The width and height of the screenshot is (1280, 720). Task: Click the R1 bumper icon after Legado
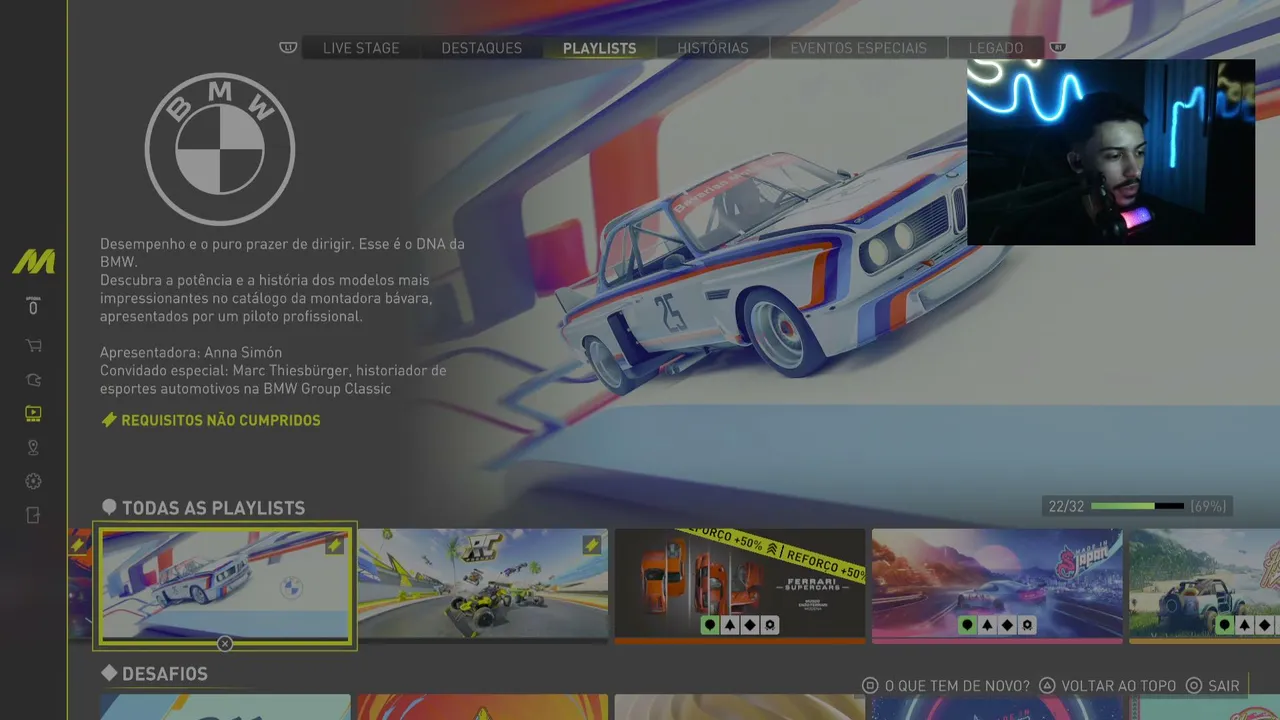click(x=1057, y=47)
